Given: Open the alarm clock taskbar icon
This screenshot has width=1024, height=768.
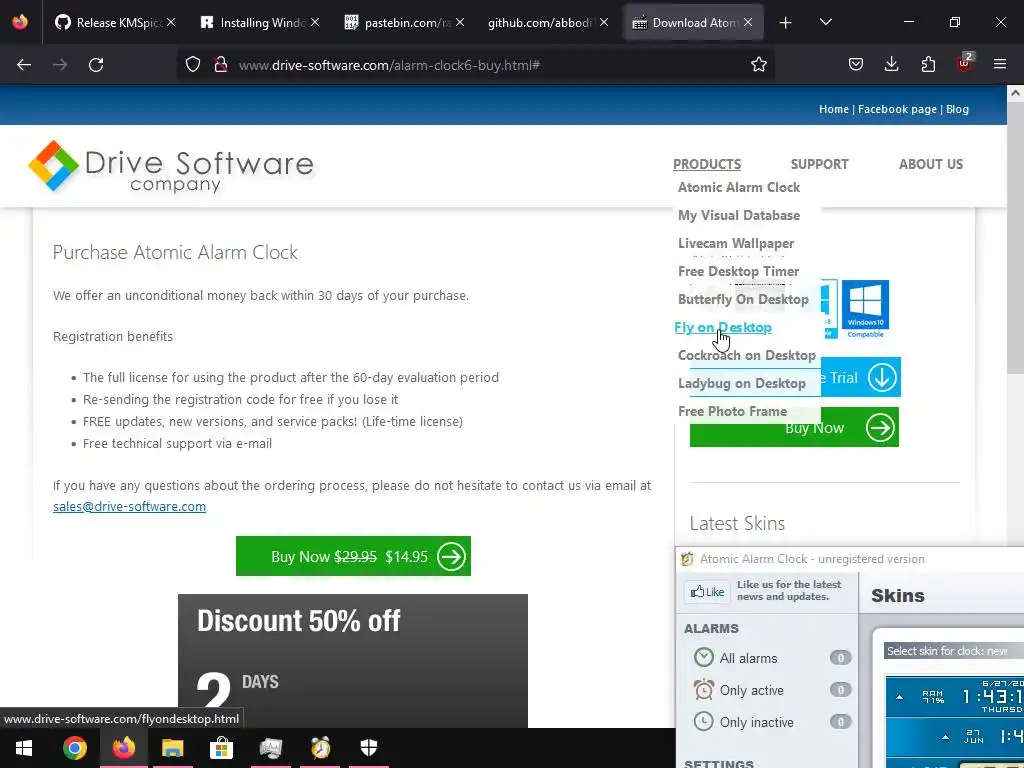Looking at the screenshot, I should tap(320, 748).
